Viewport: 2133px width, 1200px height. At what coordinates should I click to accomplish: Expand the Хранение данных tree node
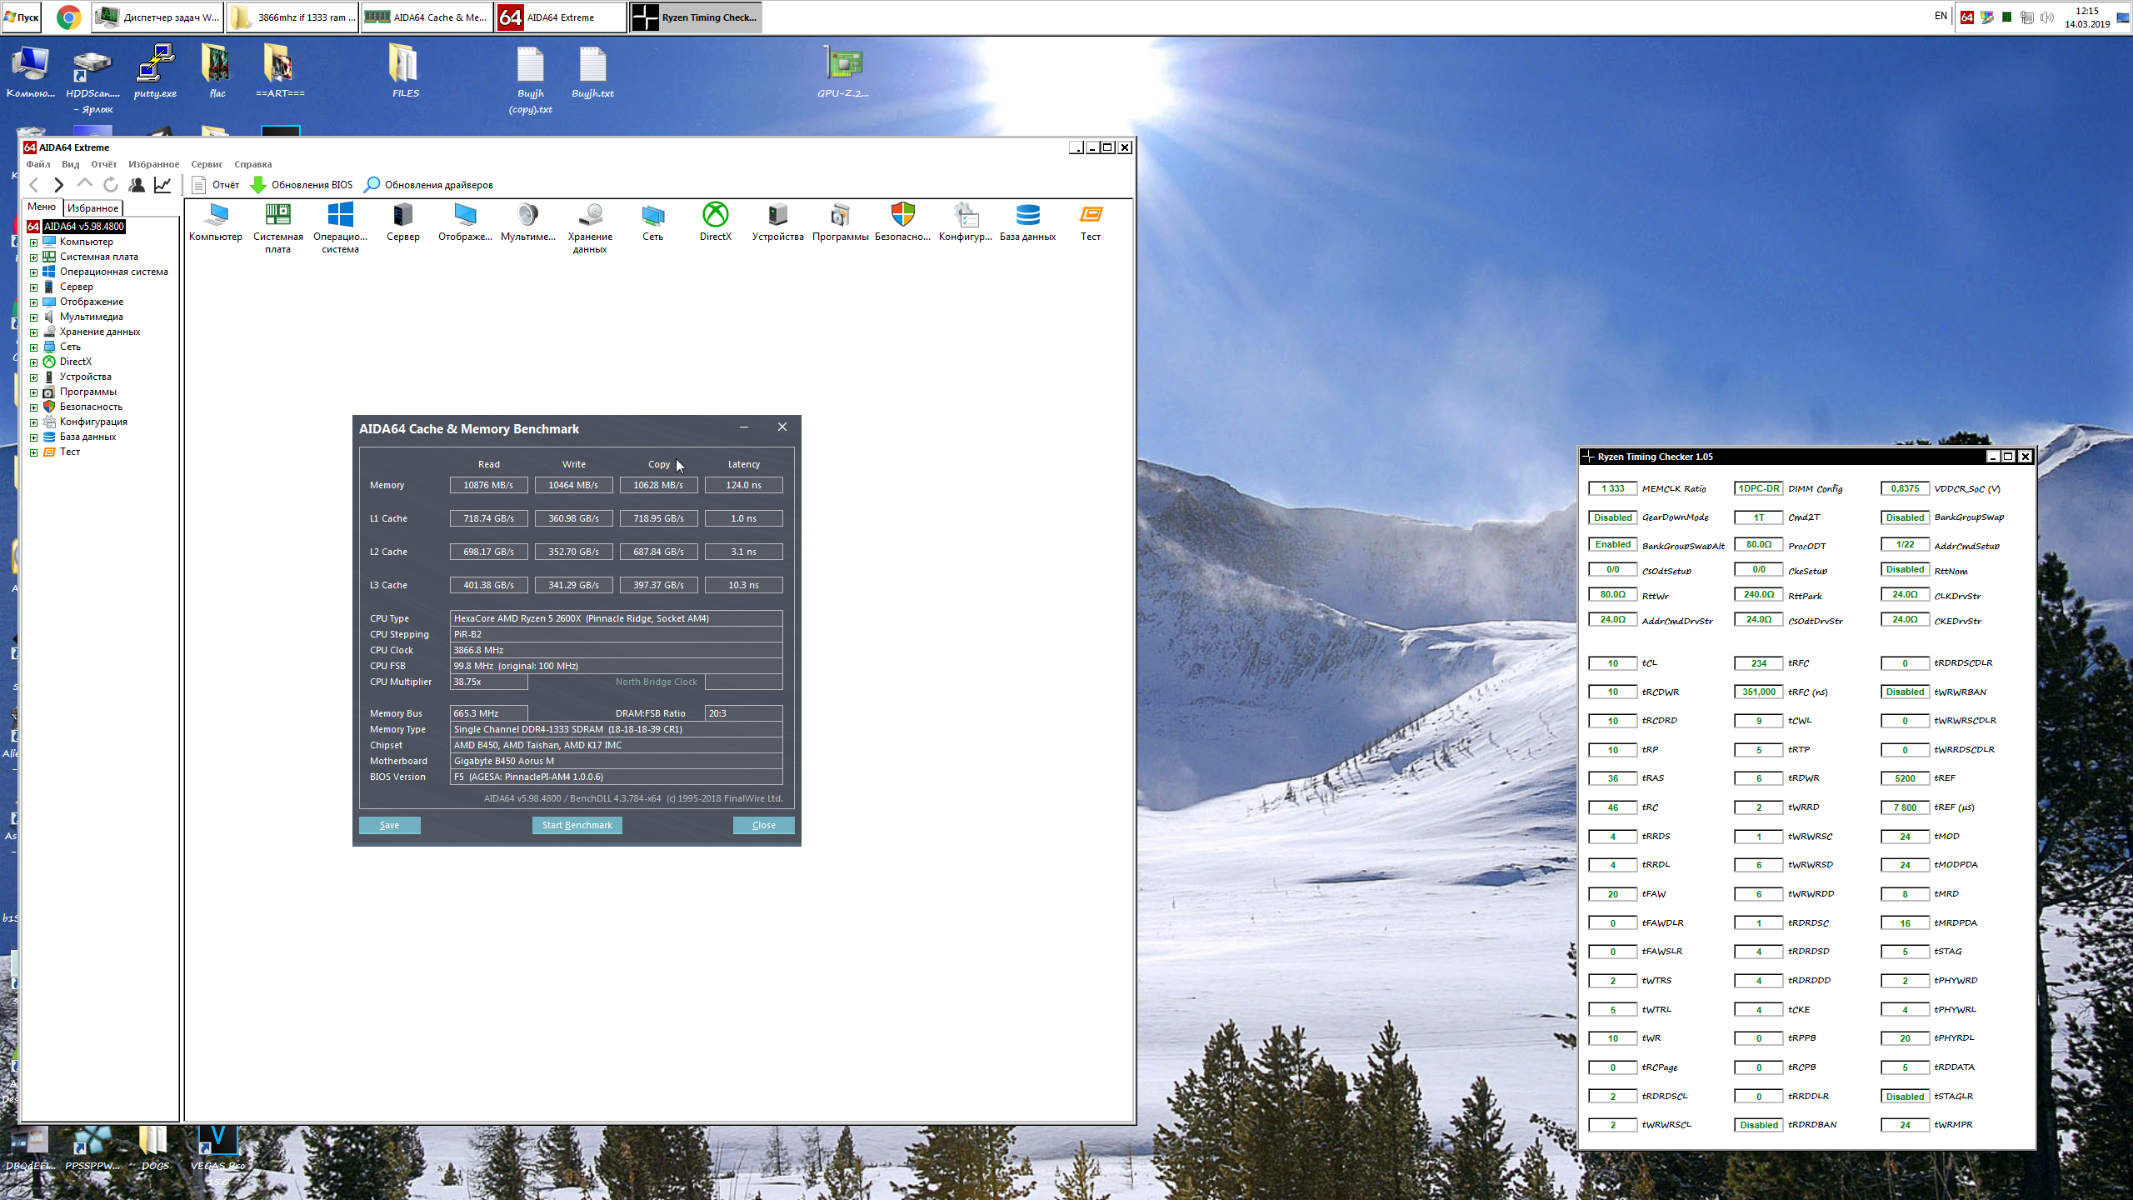33,332
